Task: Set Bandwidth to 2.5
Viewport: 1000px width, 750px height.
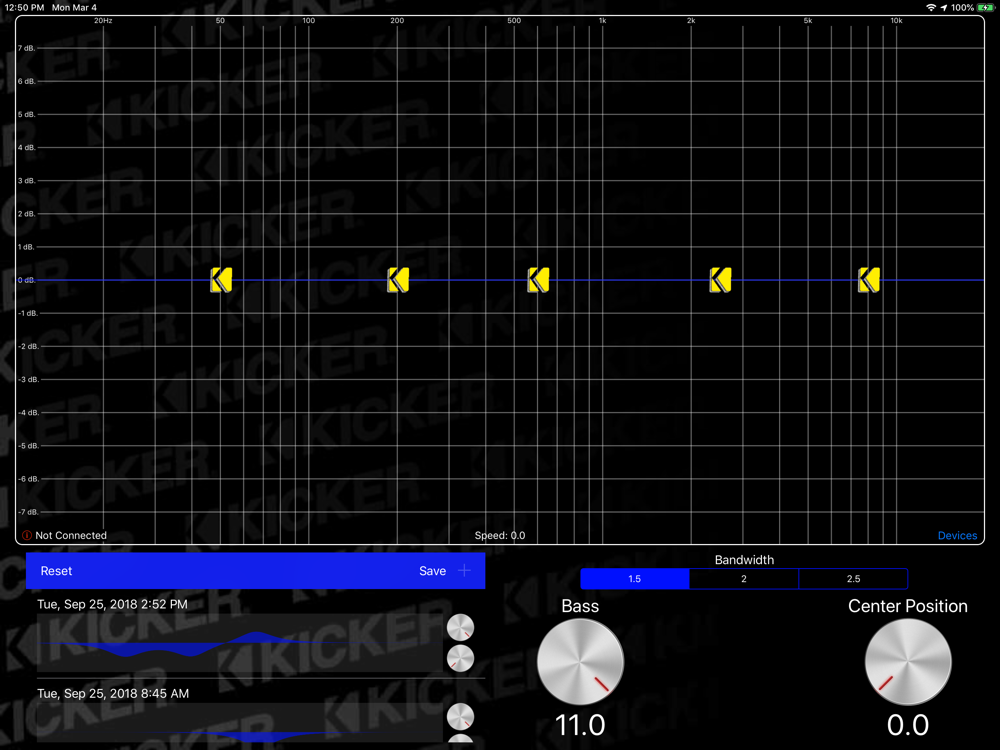Action: tap(853, 579)
